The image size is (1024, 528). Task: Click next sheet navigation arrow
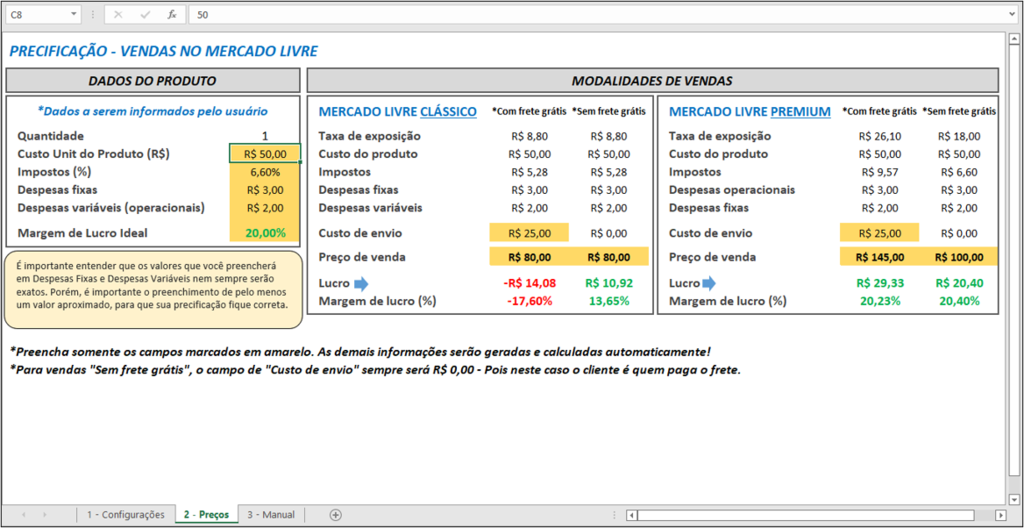tap(45, 515)
